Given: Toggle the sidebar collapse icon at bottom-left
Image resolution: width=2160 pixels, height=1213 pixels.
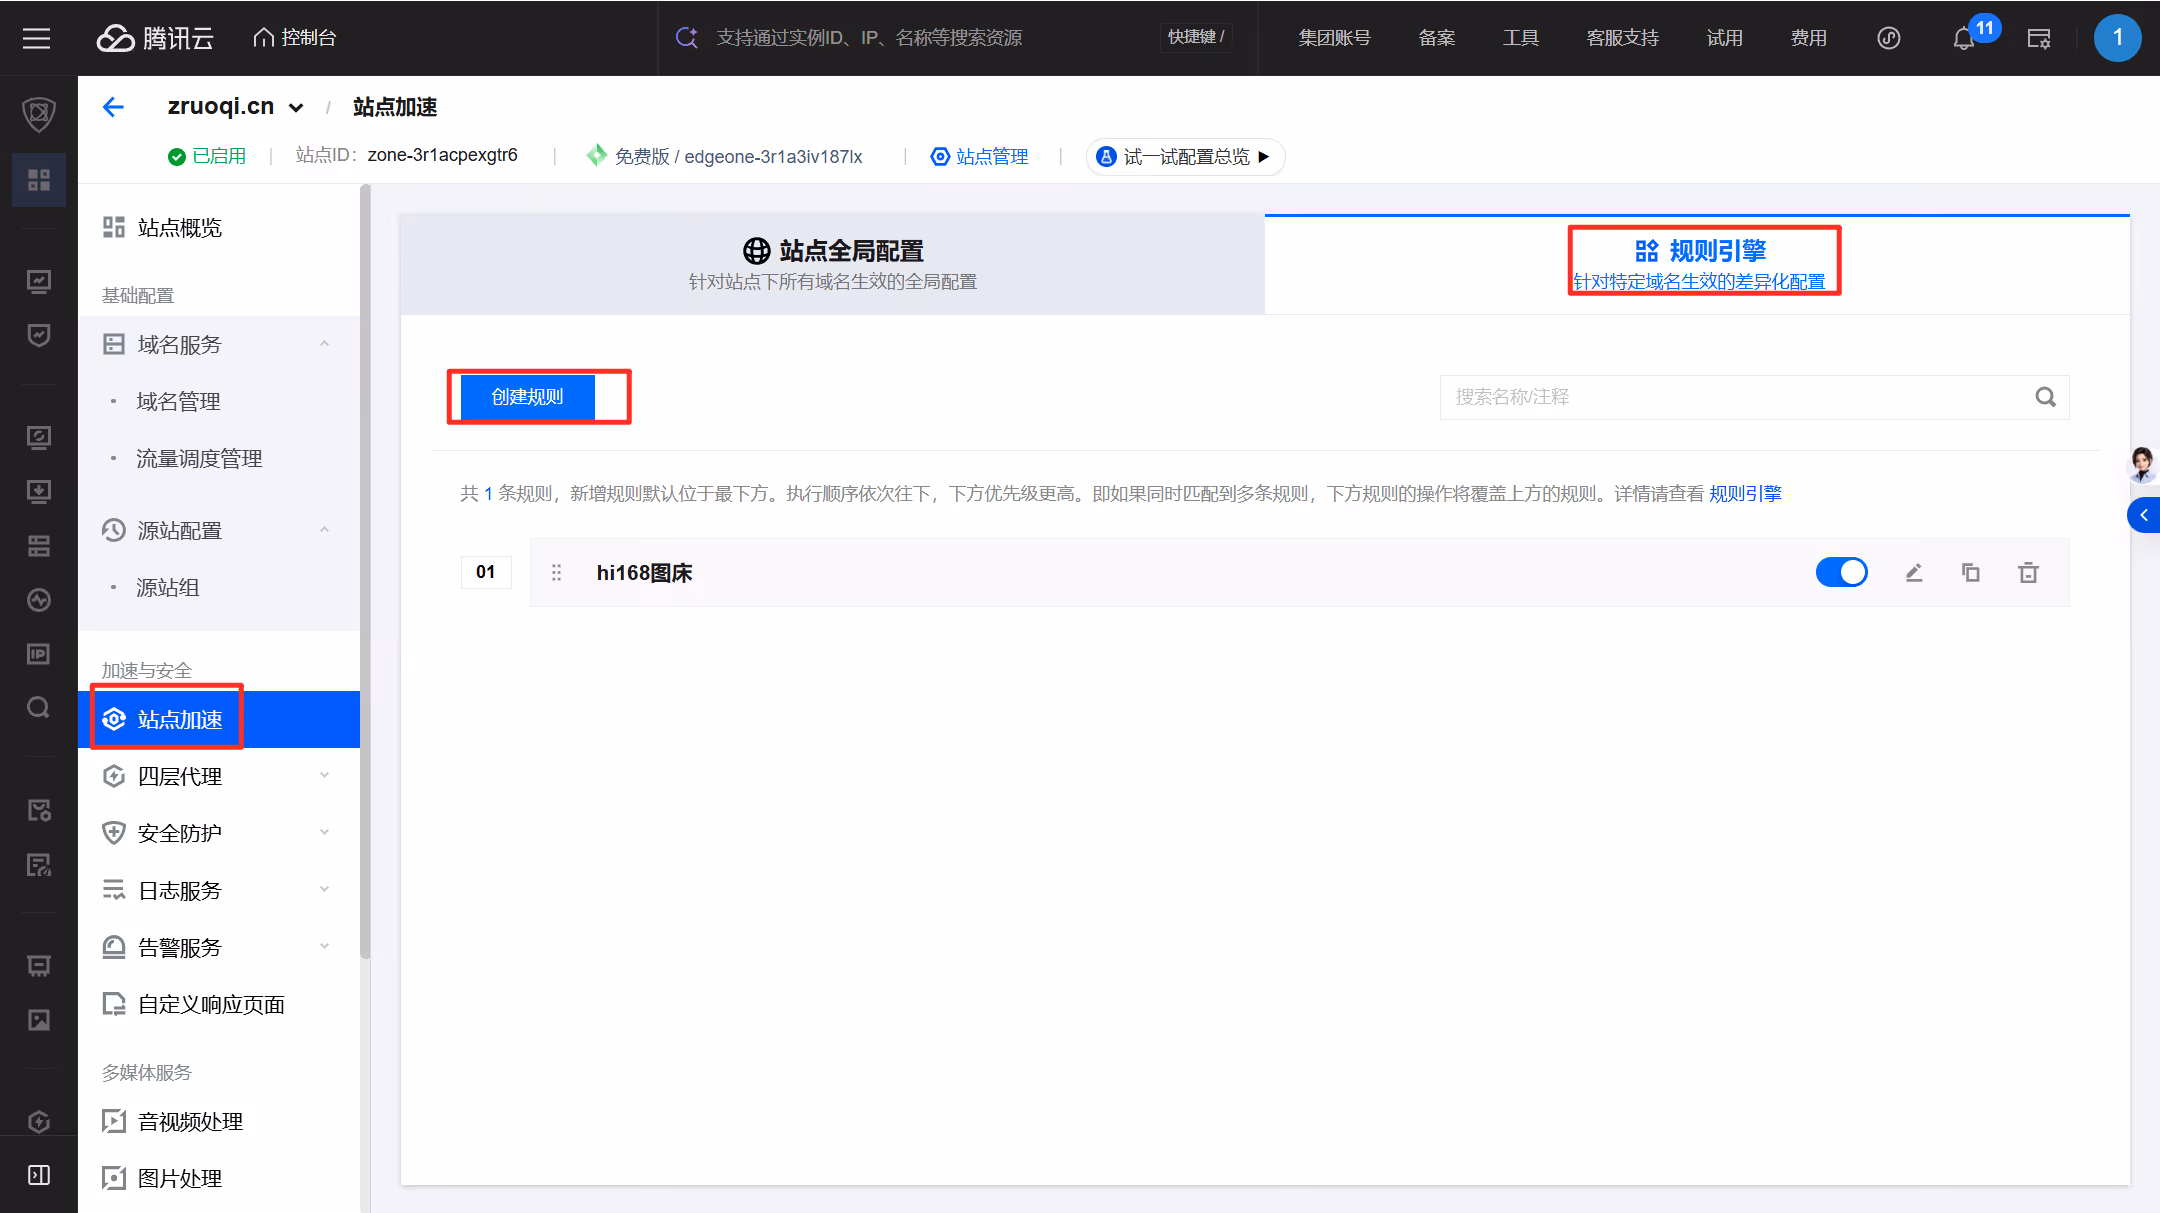Looking at the screenshot, I should 39,1175.
